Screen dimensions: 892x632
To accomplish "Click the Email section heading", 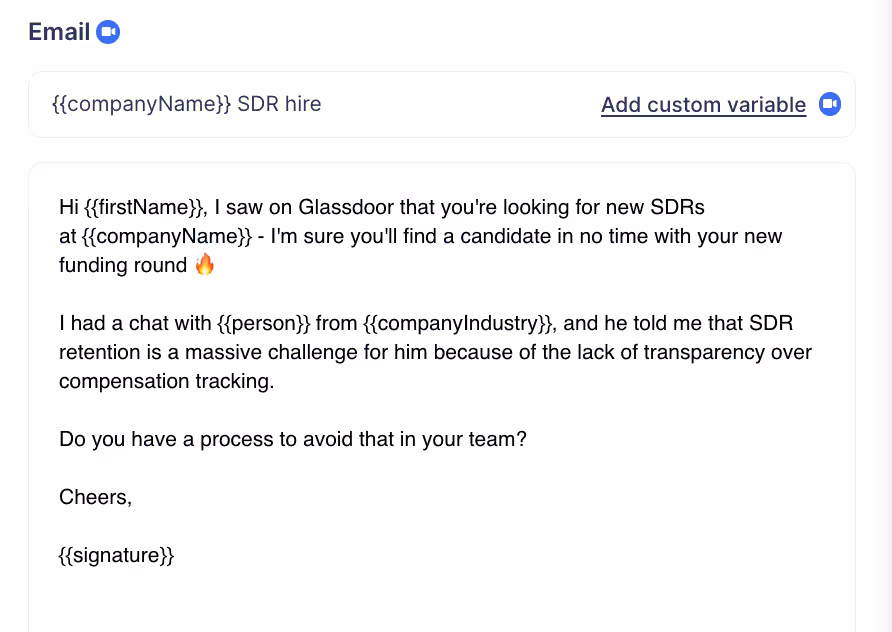I will coord(59,32).
